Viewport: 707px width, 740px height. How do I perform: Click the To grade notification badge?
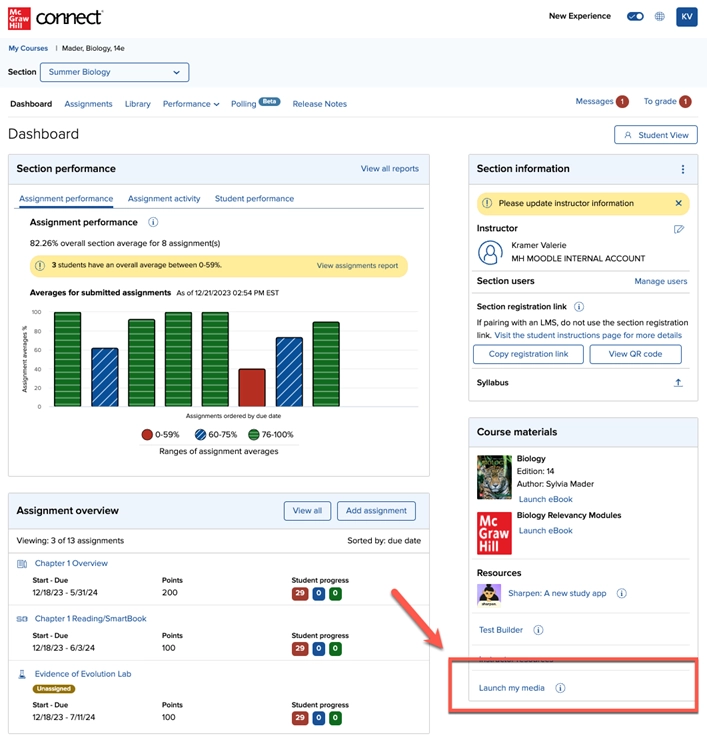(685, 101)
